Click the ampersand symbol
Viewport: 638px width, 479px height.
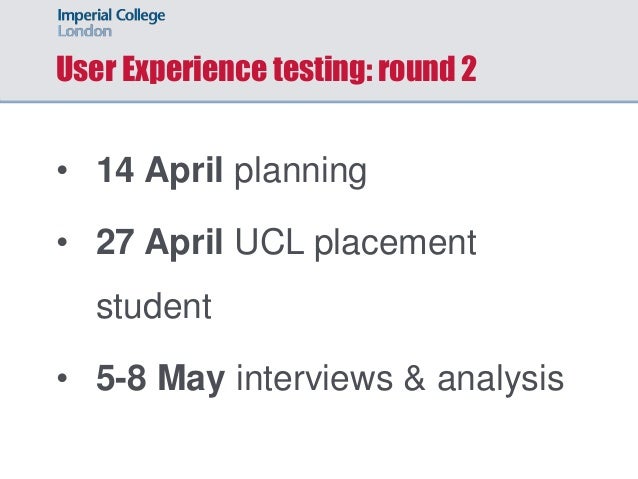tap(415, 378)
